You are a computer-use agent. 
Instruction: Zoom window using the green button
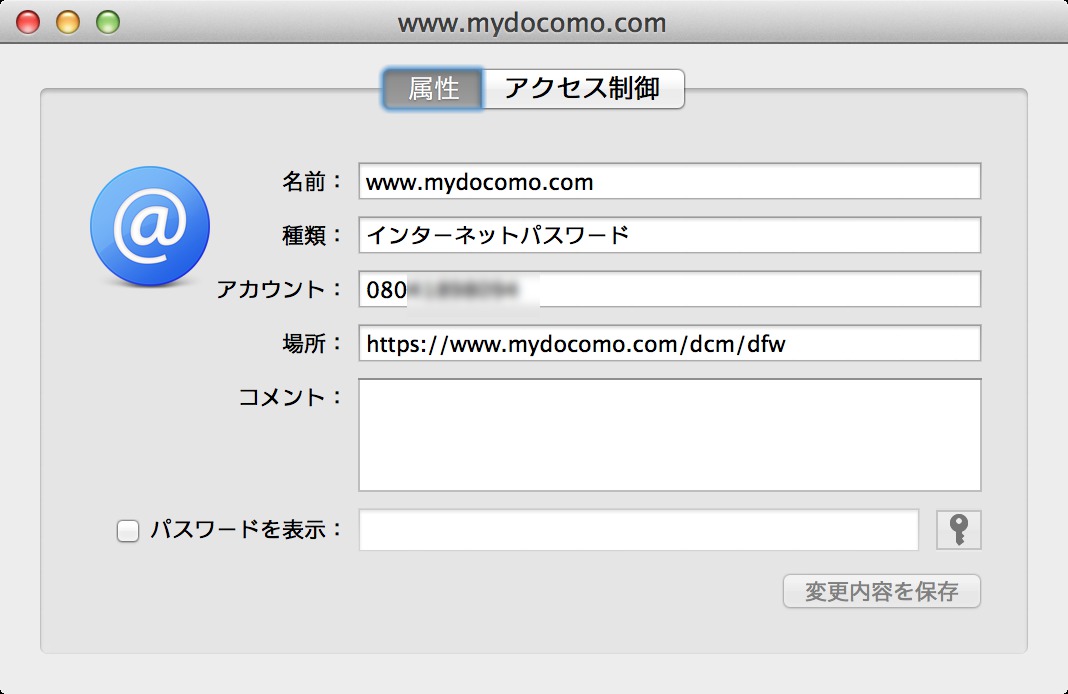pyautogui.click(x=108, y=22)
